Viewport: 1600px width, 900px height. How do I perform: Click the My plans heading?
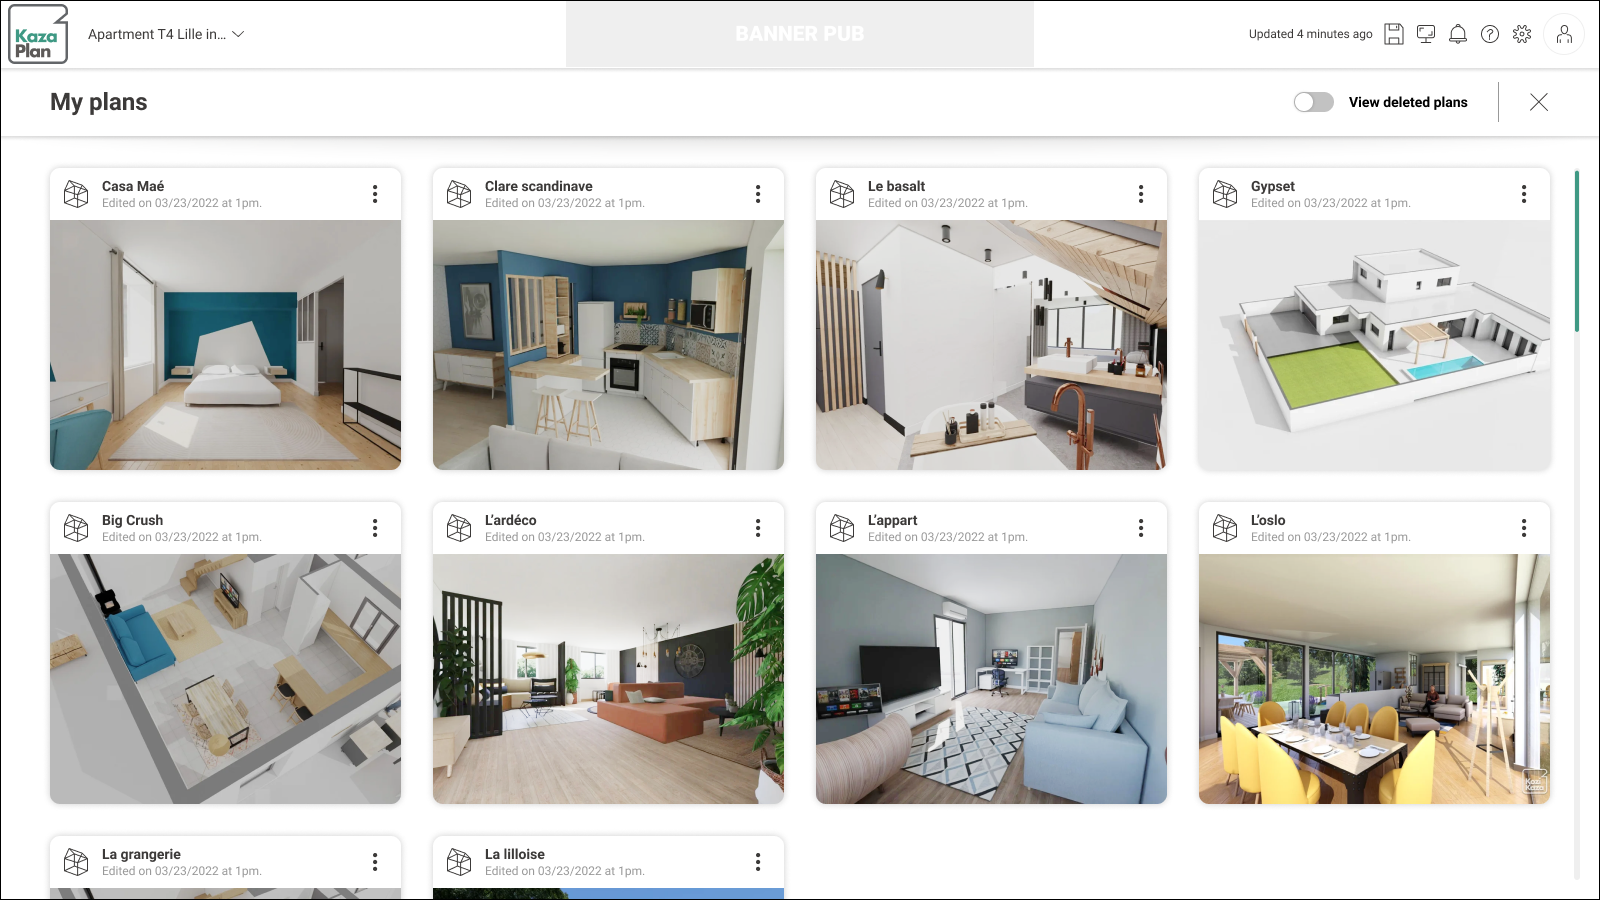click(x=99, y=102)
